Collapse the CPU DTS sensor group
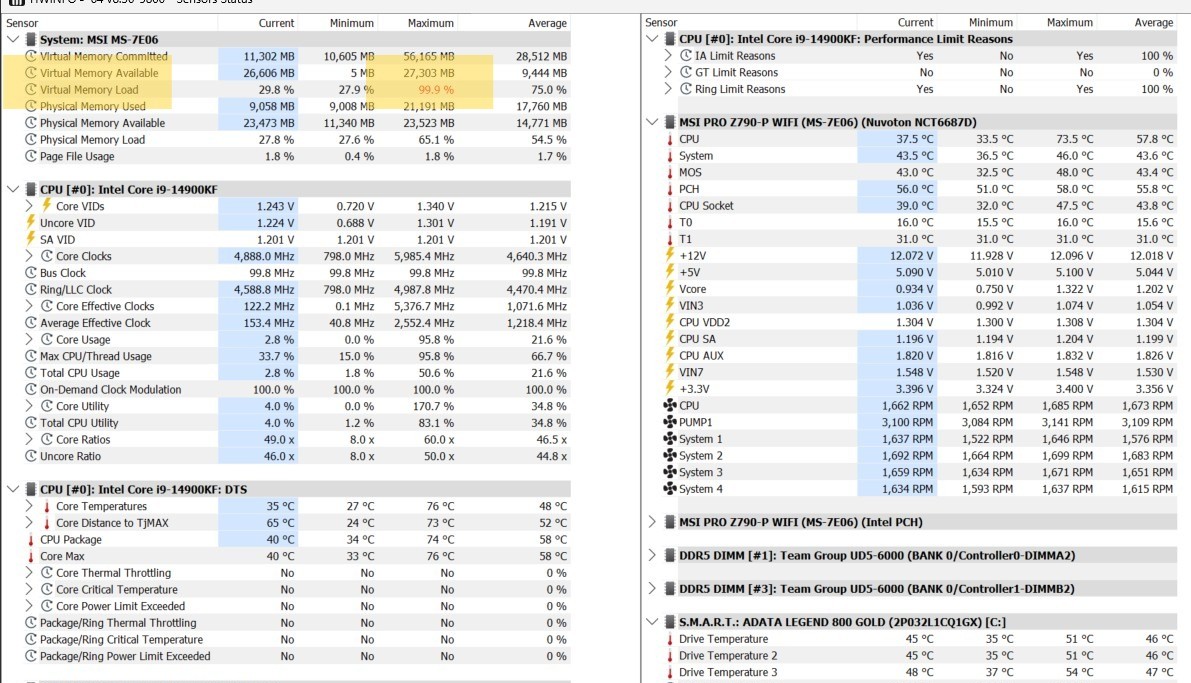 coord(13,489)
